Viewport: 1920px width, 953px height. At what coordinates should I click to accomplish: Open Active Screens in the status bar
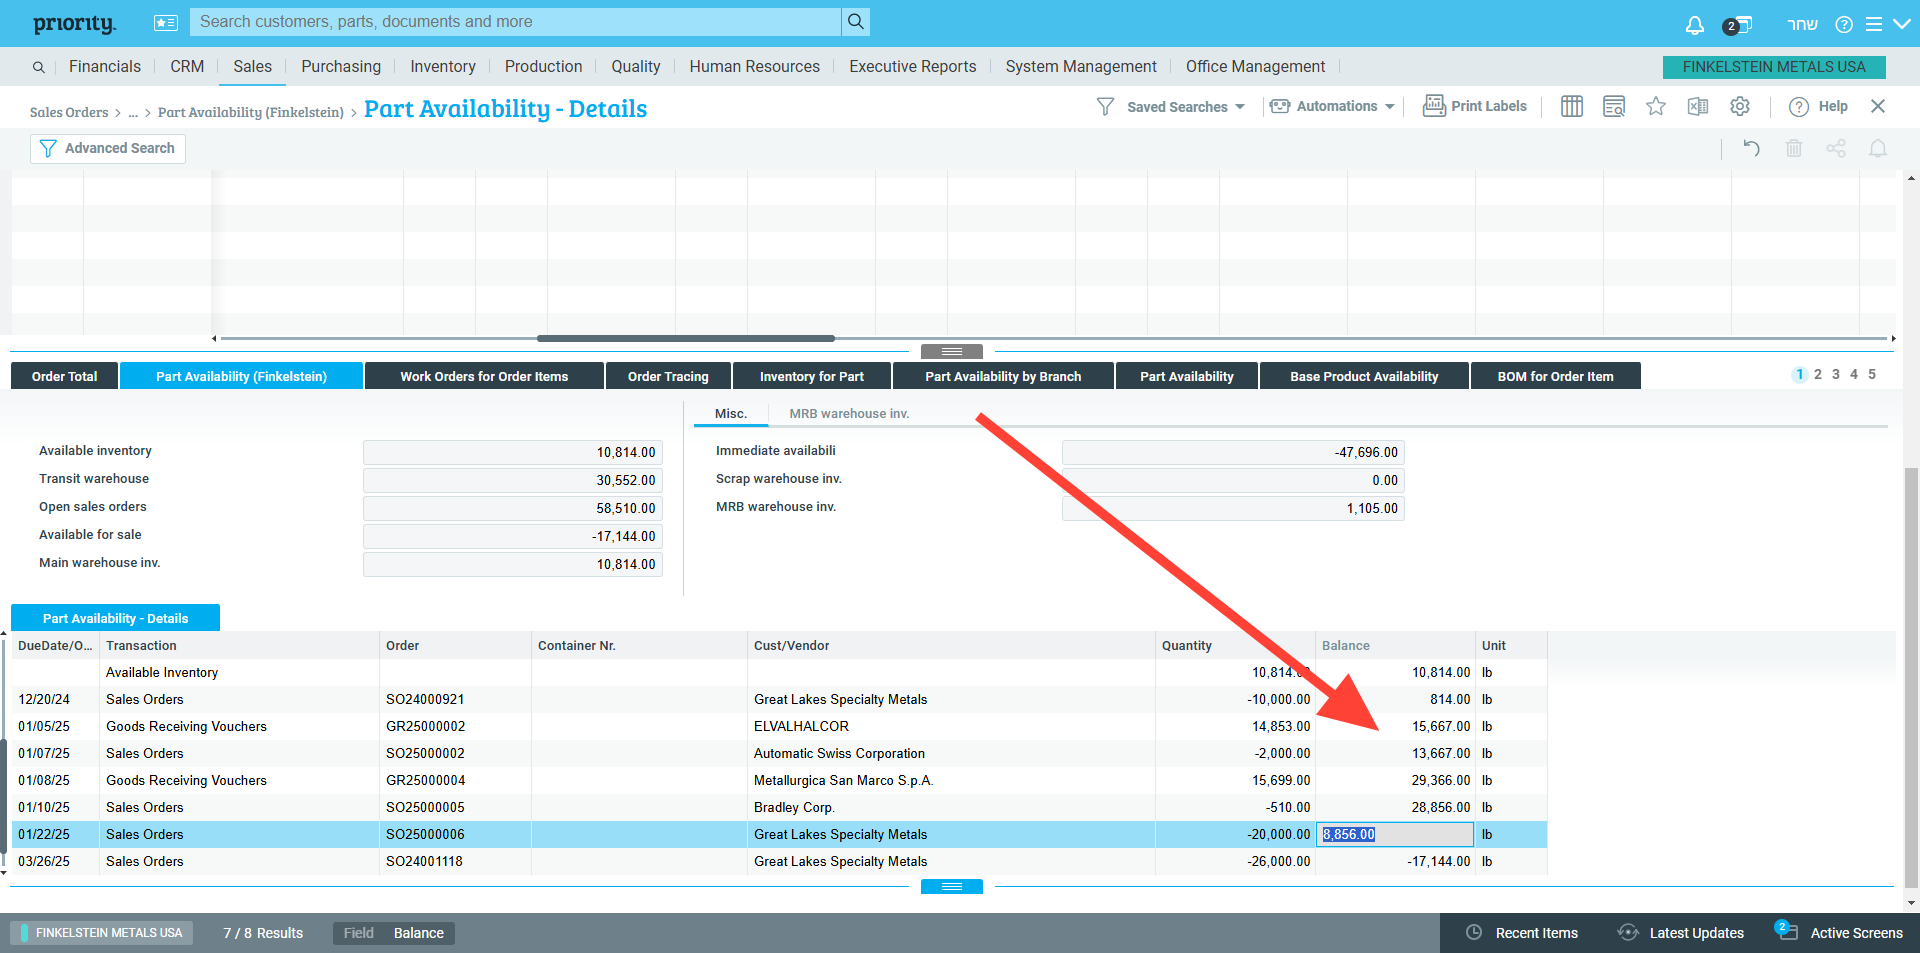click(x=1840, y=932)
